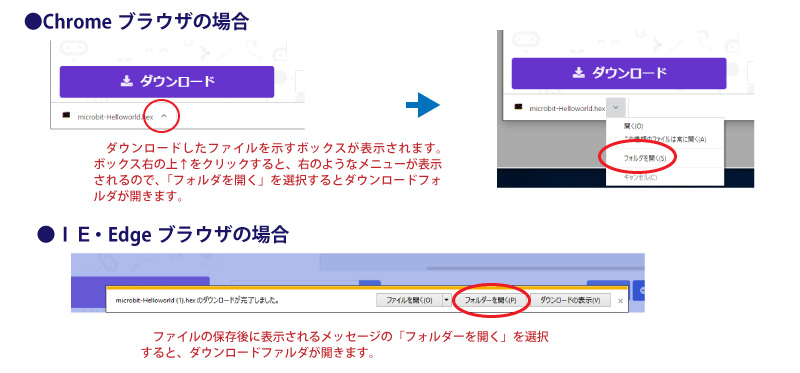Dismiss the Edge download notification bar with its x
Screen dimensions: 800x373
(x=620, y=301)
